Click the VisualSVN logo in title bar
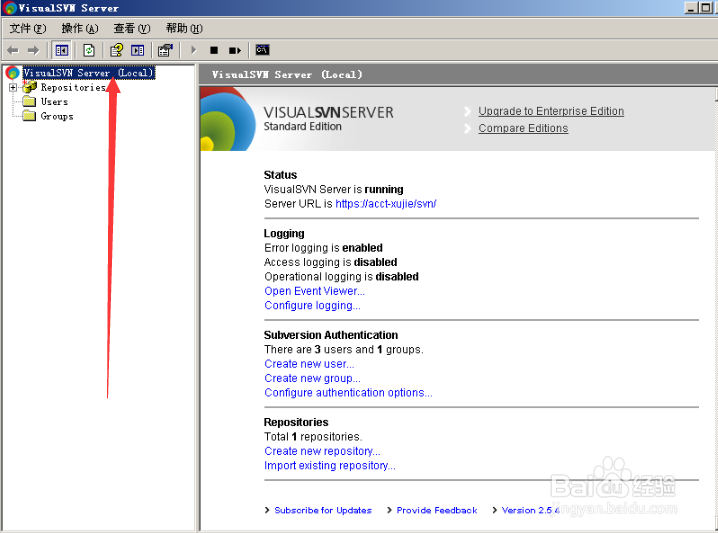Screen dimensions: 718x533 9,8
